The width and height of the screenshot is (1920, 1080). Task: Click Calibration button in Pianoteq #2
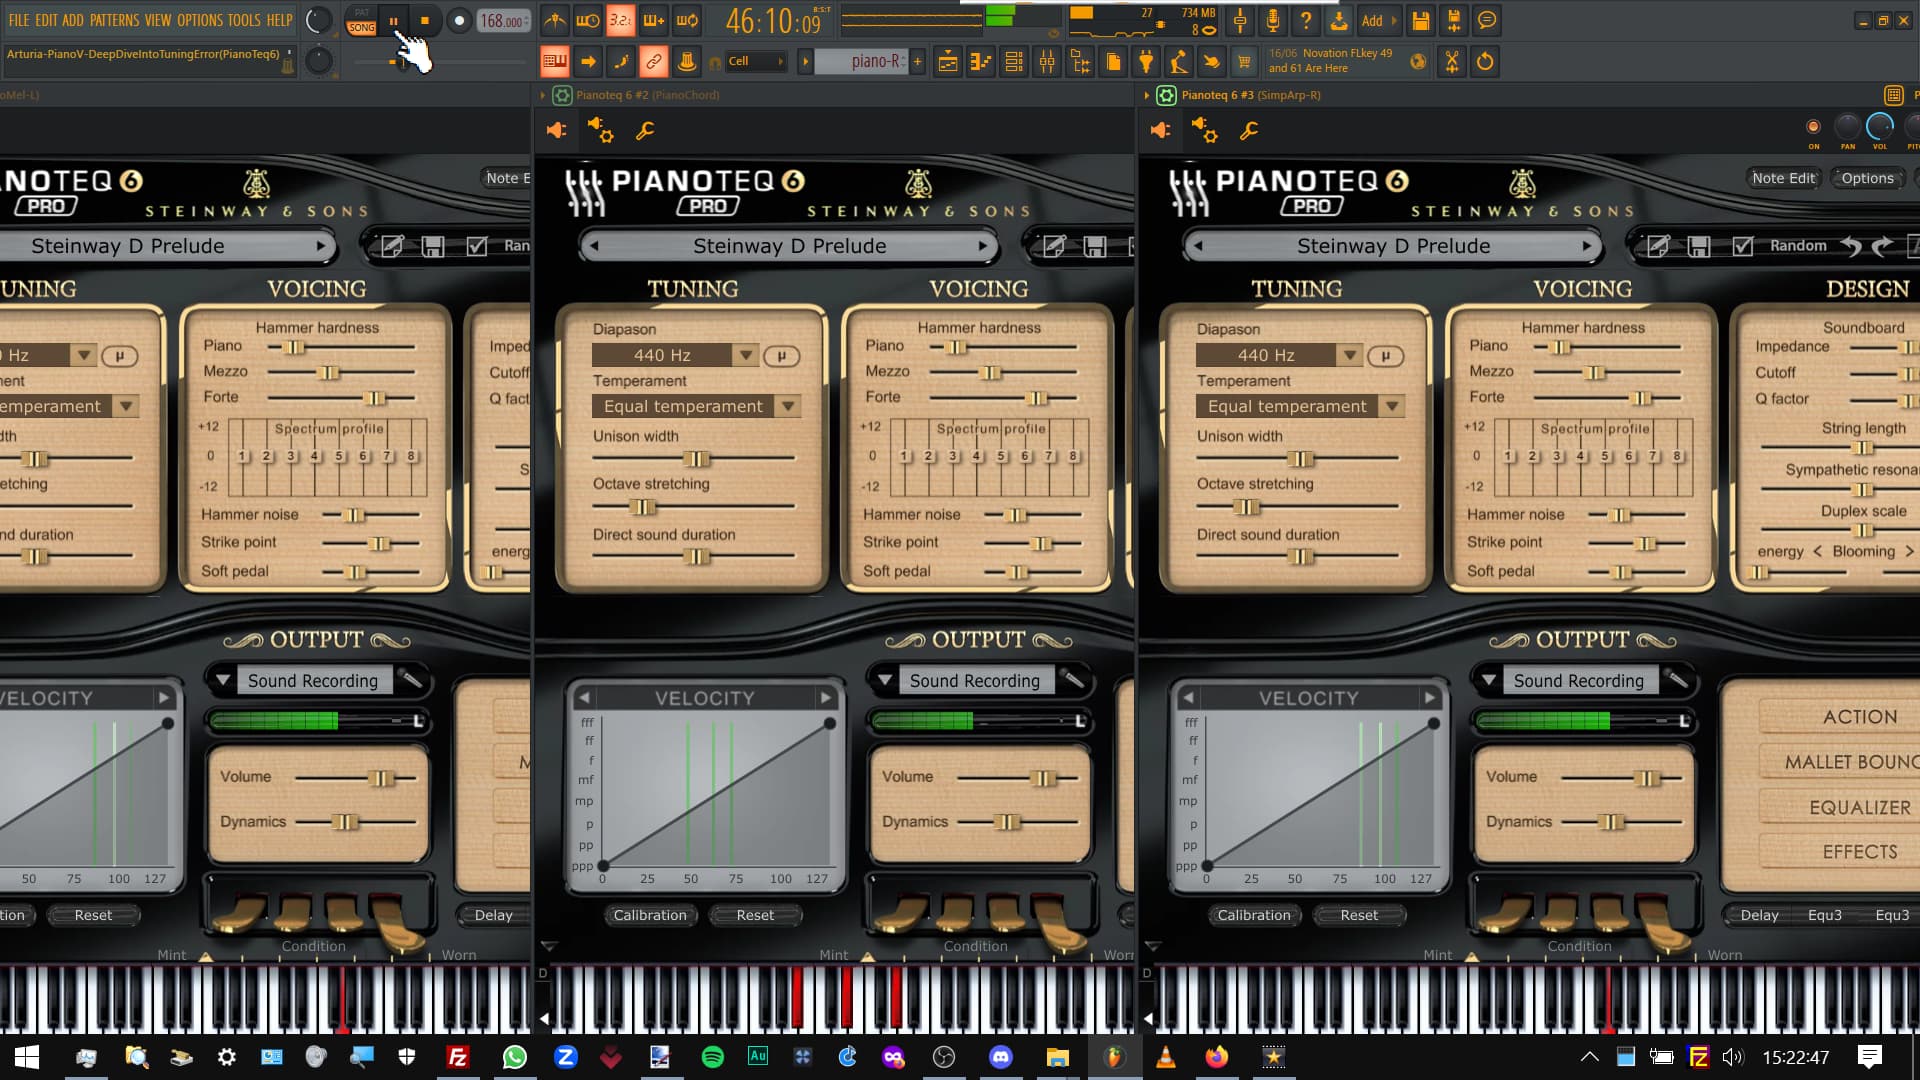(x=650, y=915)
